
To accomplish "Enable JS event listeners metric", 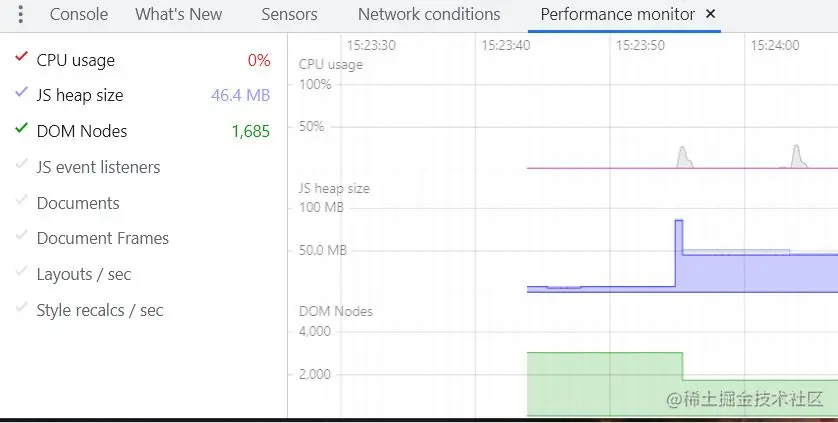I will tap(22, 166).
